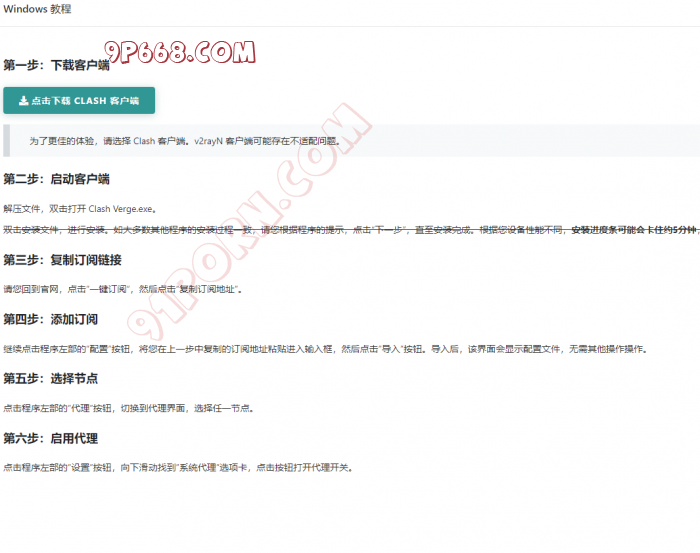This screenshot has height=553, width=700.
Task: Click the 请您回到官网，点击"一键订阅" instruction line
Action: pyautogui.click(x=122, y=289)
